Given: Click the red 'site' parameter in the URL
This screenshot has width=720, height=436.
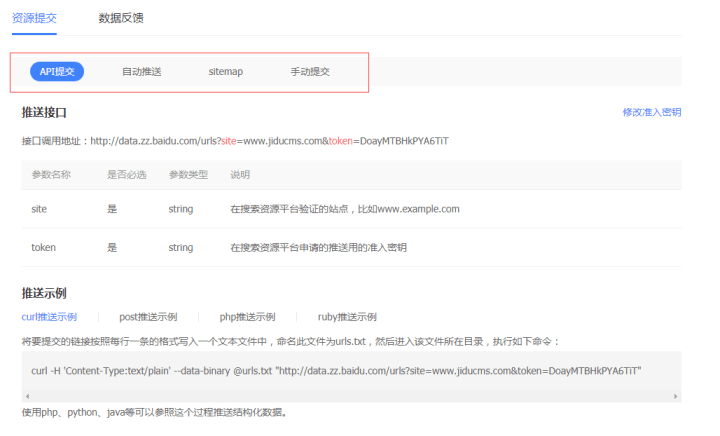Looking at the screenshot, I should click(229, 141).
